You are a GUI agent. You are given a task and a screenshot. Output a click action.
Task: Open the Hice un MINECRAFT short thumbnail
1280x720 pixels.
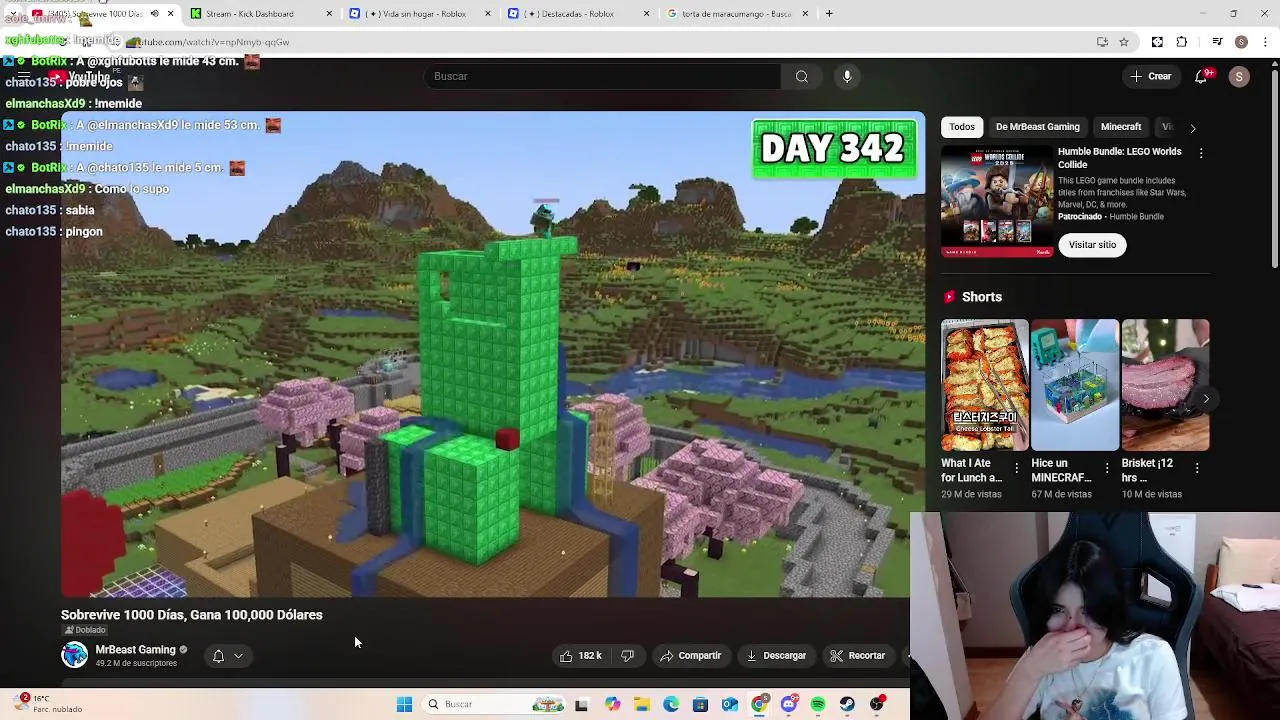point(1075,385)
